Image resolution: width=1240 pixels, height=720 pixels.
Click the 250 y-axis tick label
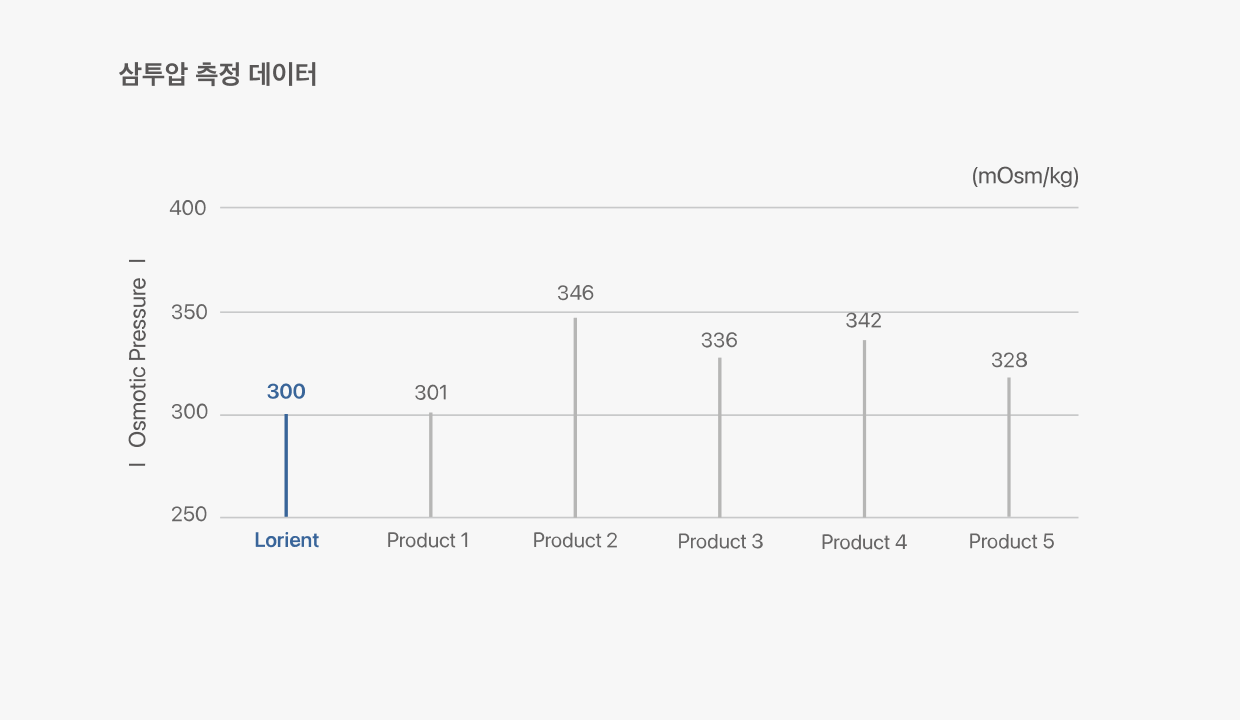coord(188,515)
